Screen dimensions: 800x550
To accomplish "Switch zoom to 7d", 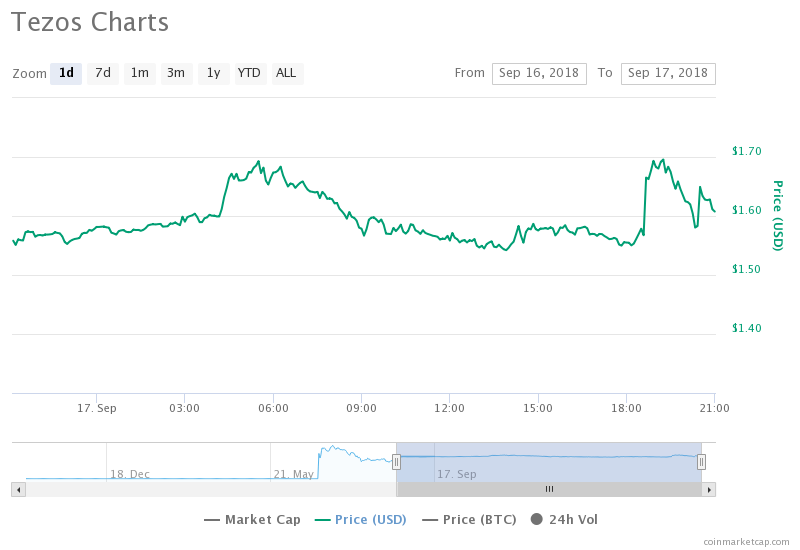I will 103,73.
